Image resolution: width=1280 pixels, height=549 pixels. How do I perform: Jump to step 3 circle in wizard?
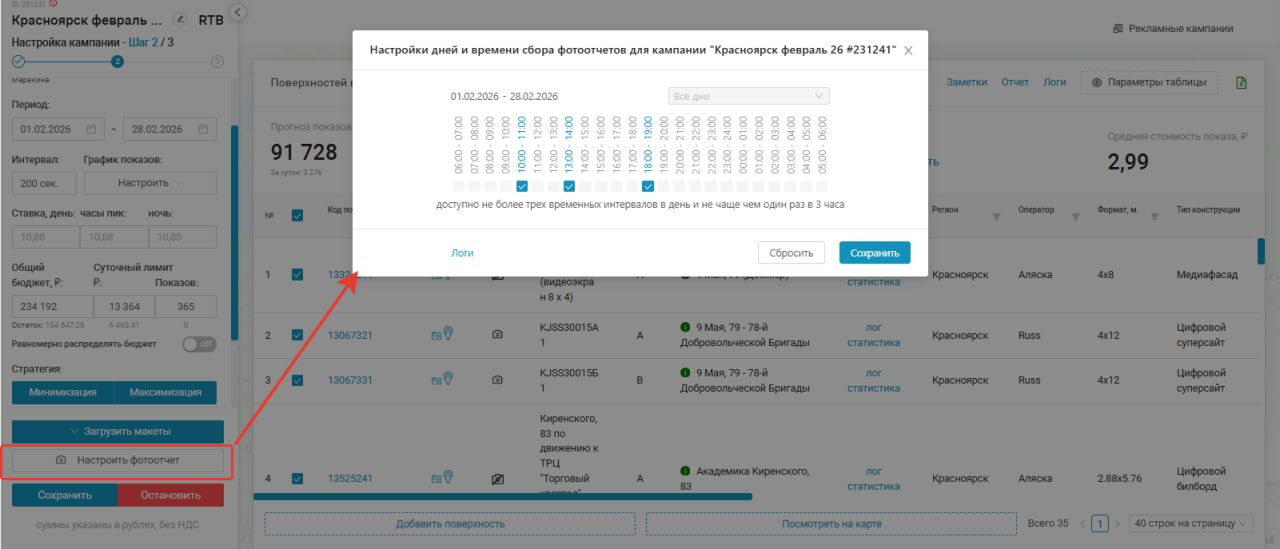tap(217, 61)
